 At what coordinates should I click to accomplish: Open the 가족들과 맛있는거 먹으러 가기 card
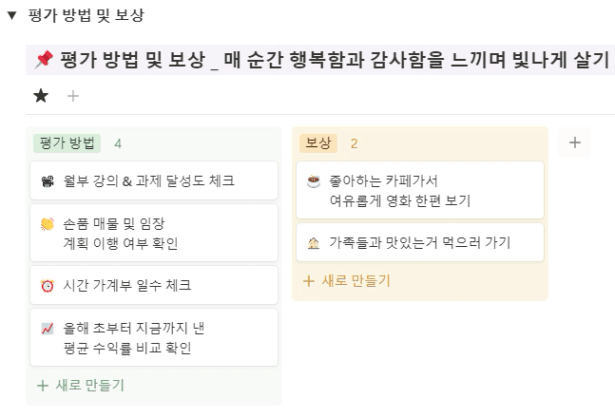pos(420,242)
